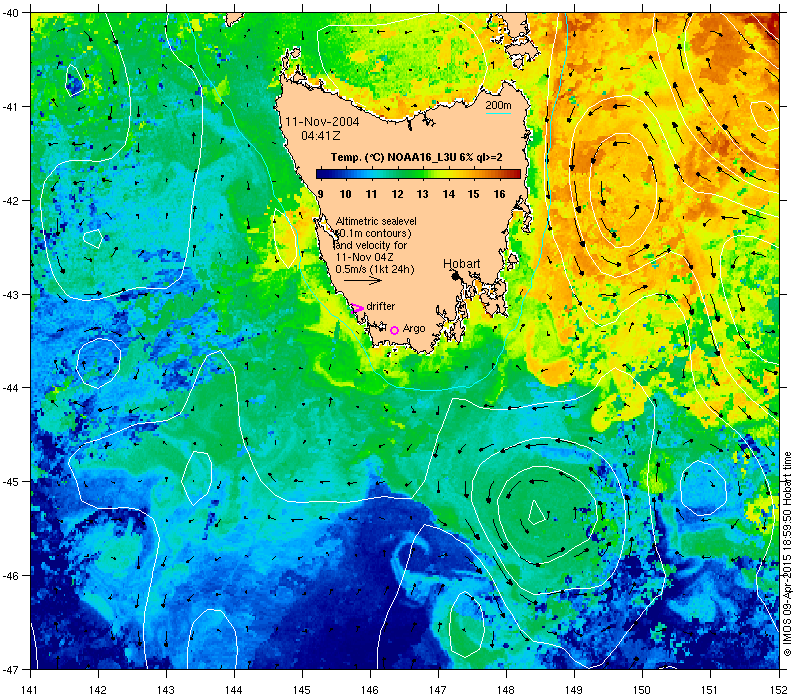Click the '147' longitude axis label
800x700 pixels.
tap(438, 690)
